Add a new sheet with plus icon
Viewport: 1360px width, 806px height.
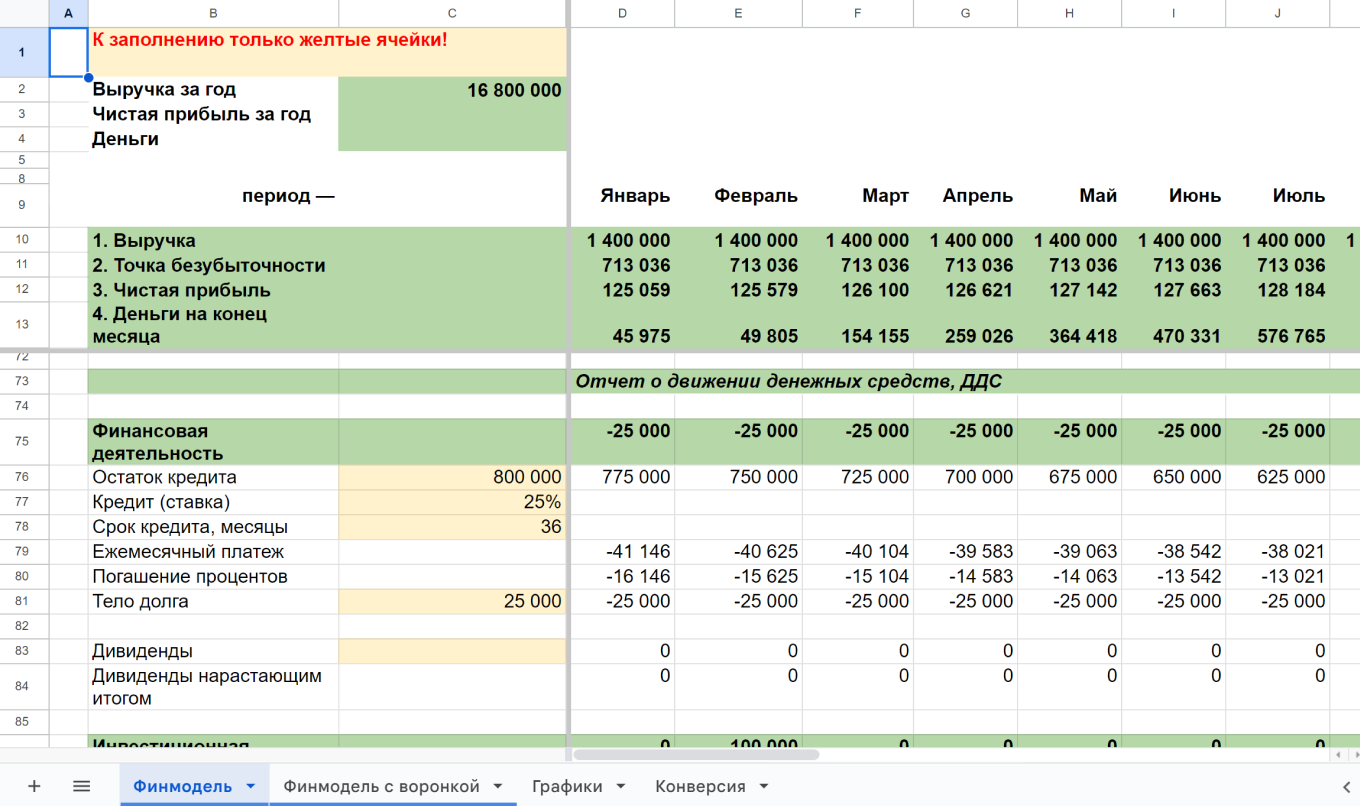34,786
